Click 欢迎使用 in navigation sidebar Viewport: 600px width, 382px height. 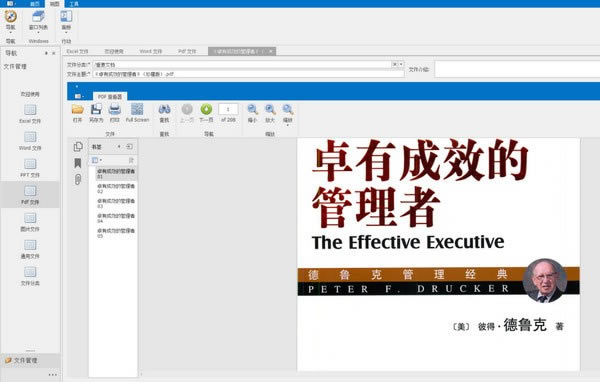click(x=30, y=94)
